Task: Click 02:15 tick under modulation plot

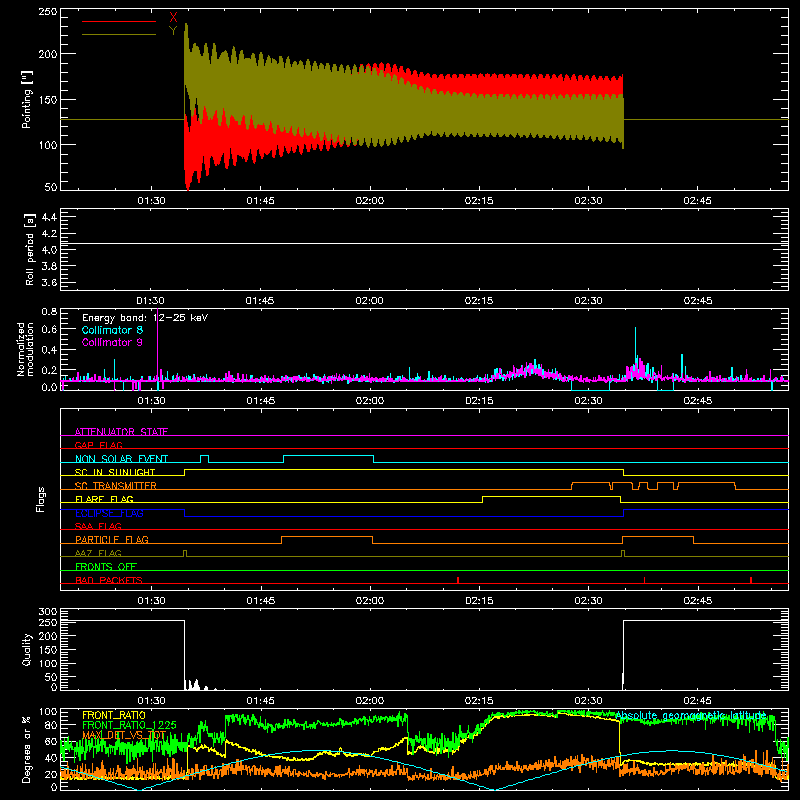Action: point(479,401)
